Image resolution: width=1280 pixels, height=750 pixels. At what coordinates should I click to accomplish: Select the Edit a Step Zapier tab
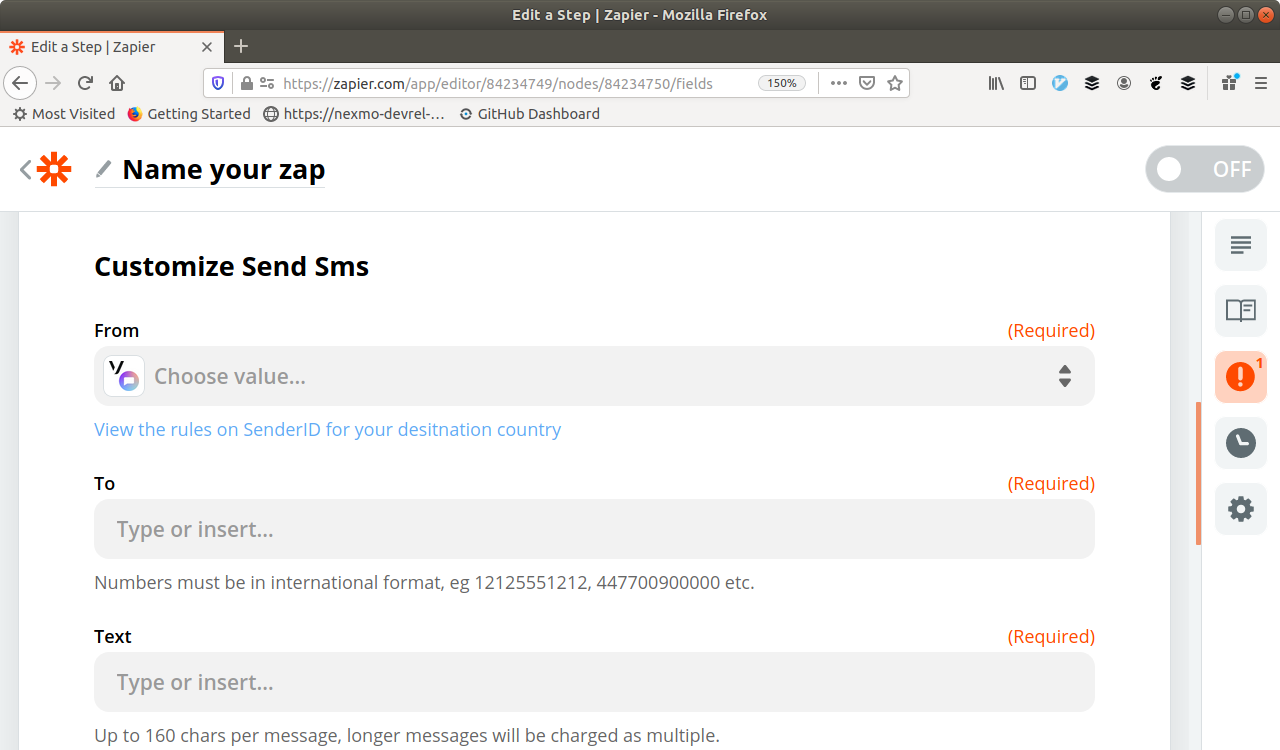pyautogui.click(x=113, y=47)
